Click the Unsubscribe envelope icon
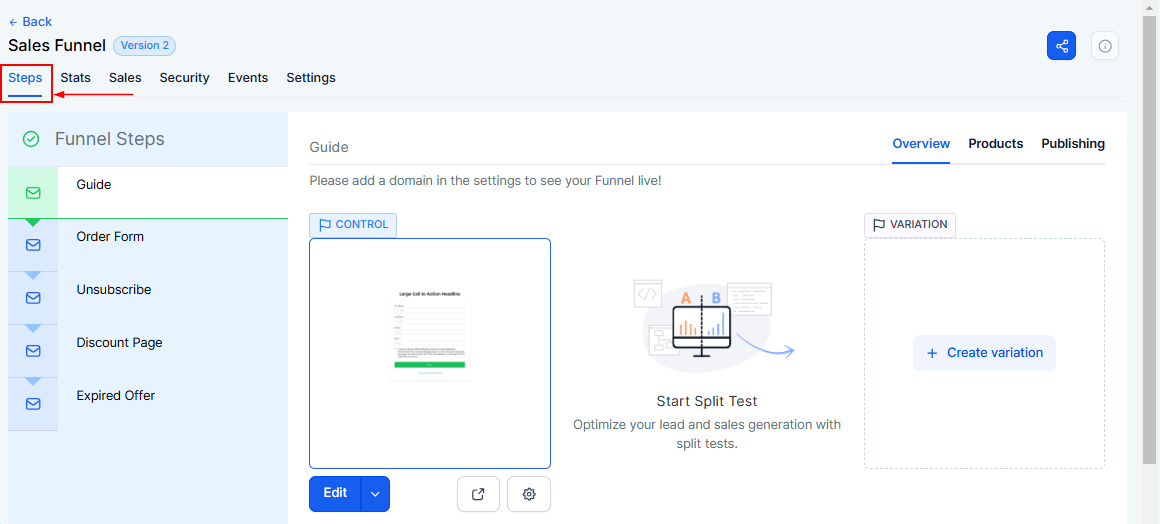The image size is (1160, 524). click(x=33, y=298)
